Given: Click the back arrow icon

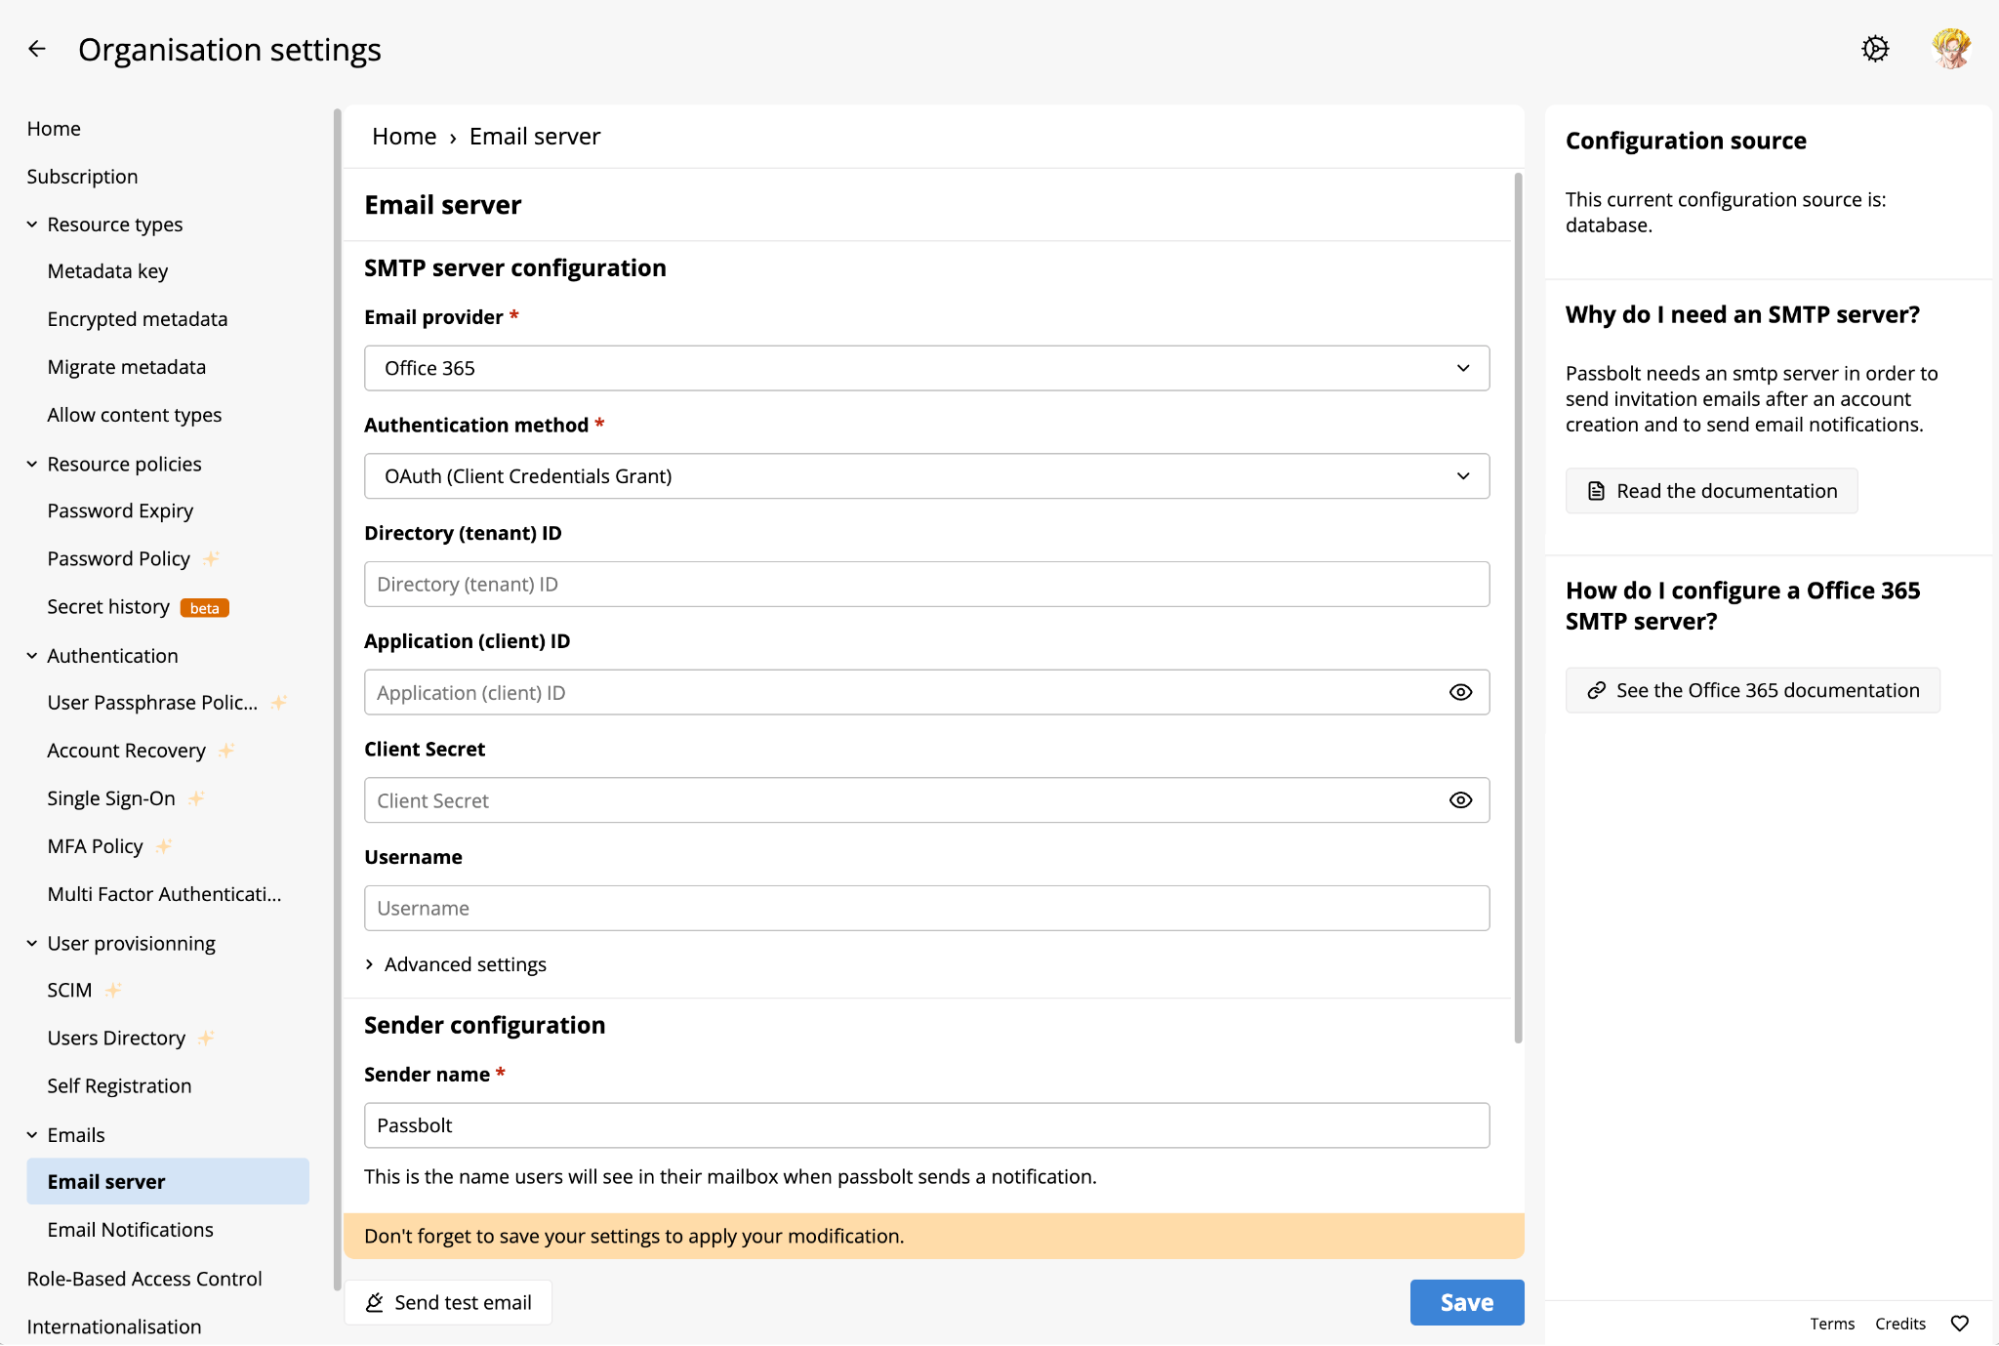Looking at the screenshot, I should (x=37, y=49).
